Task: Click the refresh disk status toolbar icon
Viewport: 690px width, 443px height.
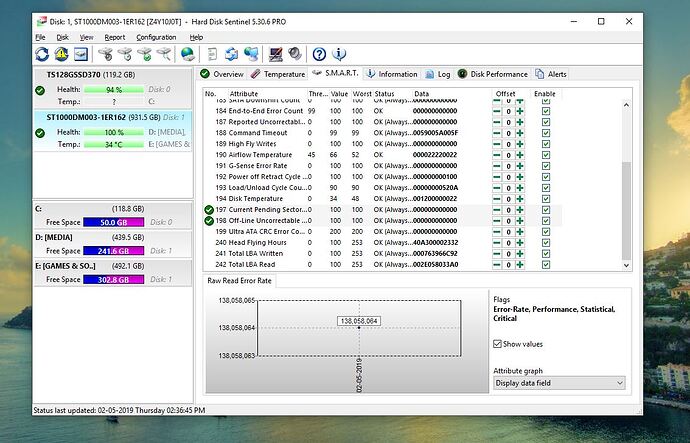Action: (42, 54)
